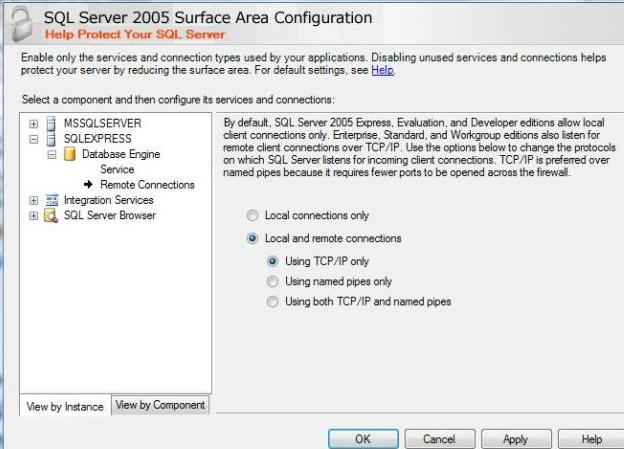Collapse the SQLEXPRESS tree node
This screenshot has width=624, height=449.
pos(34,139)
